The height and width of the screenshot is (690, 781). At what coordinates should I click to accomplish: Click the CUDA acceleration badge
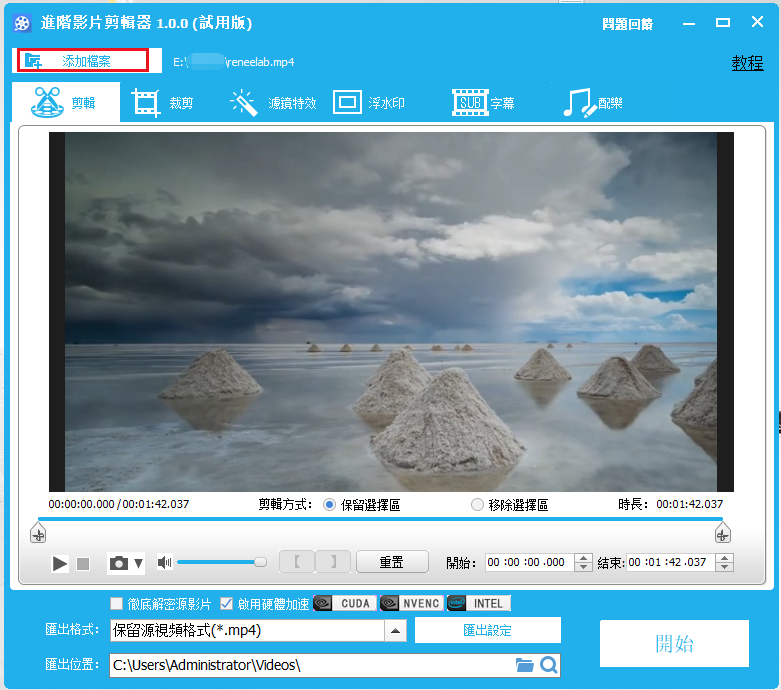click(345, 603)
